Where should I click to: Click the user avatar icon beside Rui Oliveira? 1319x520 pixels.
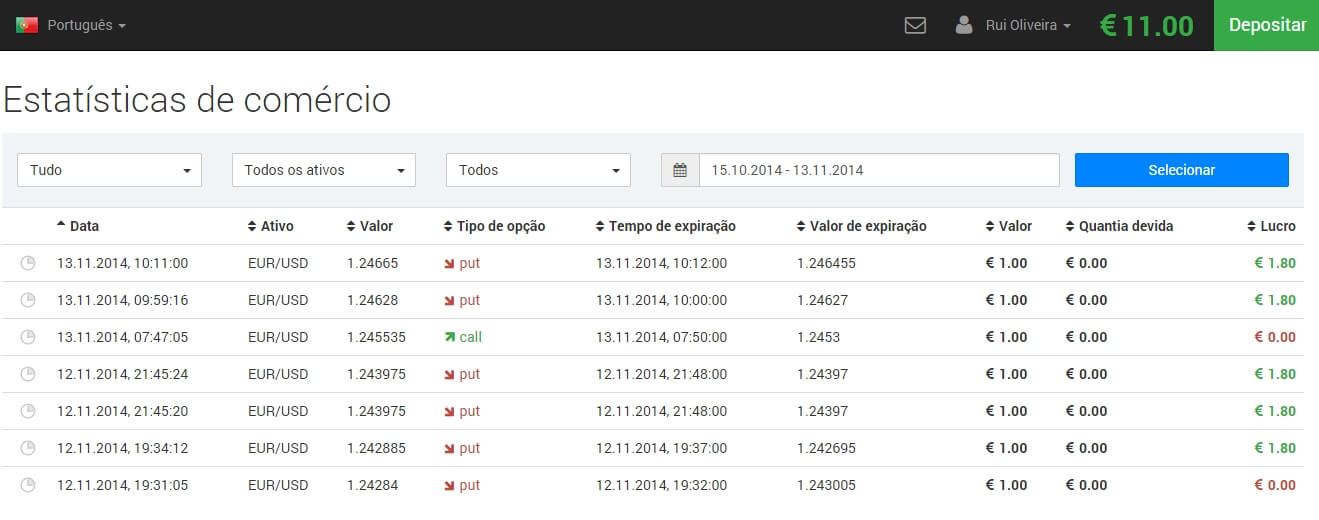(x=964, y=25)
